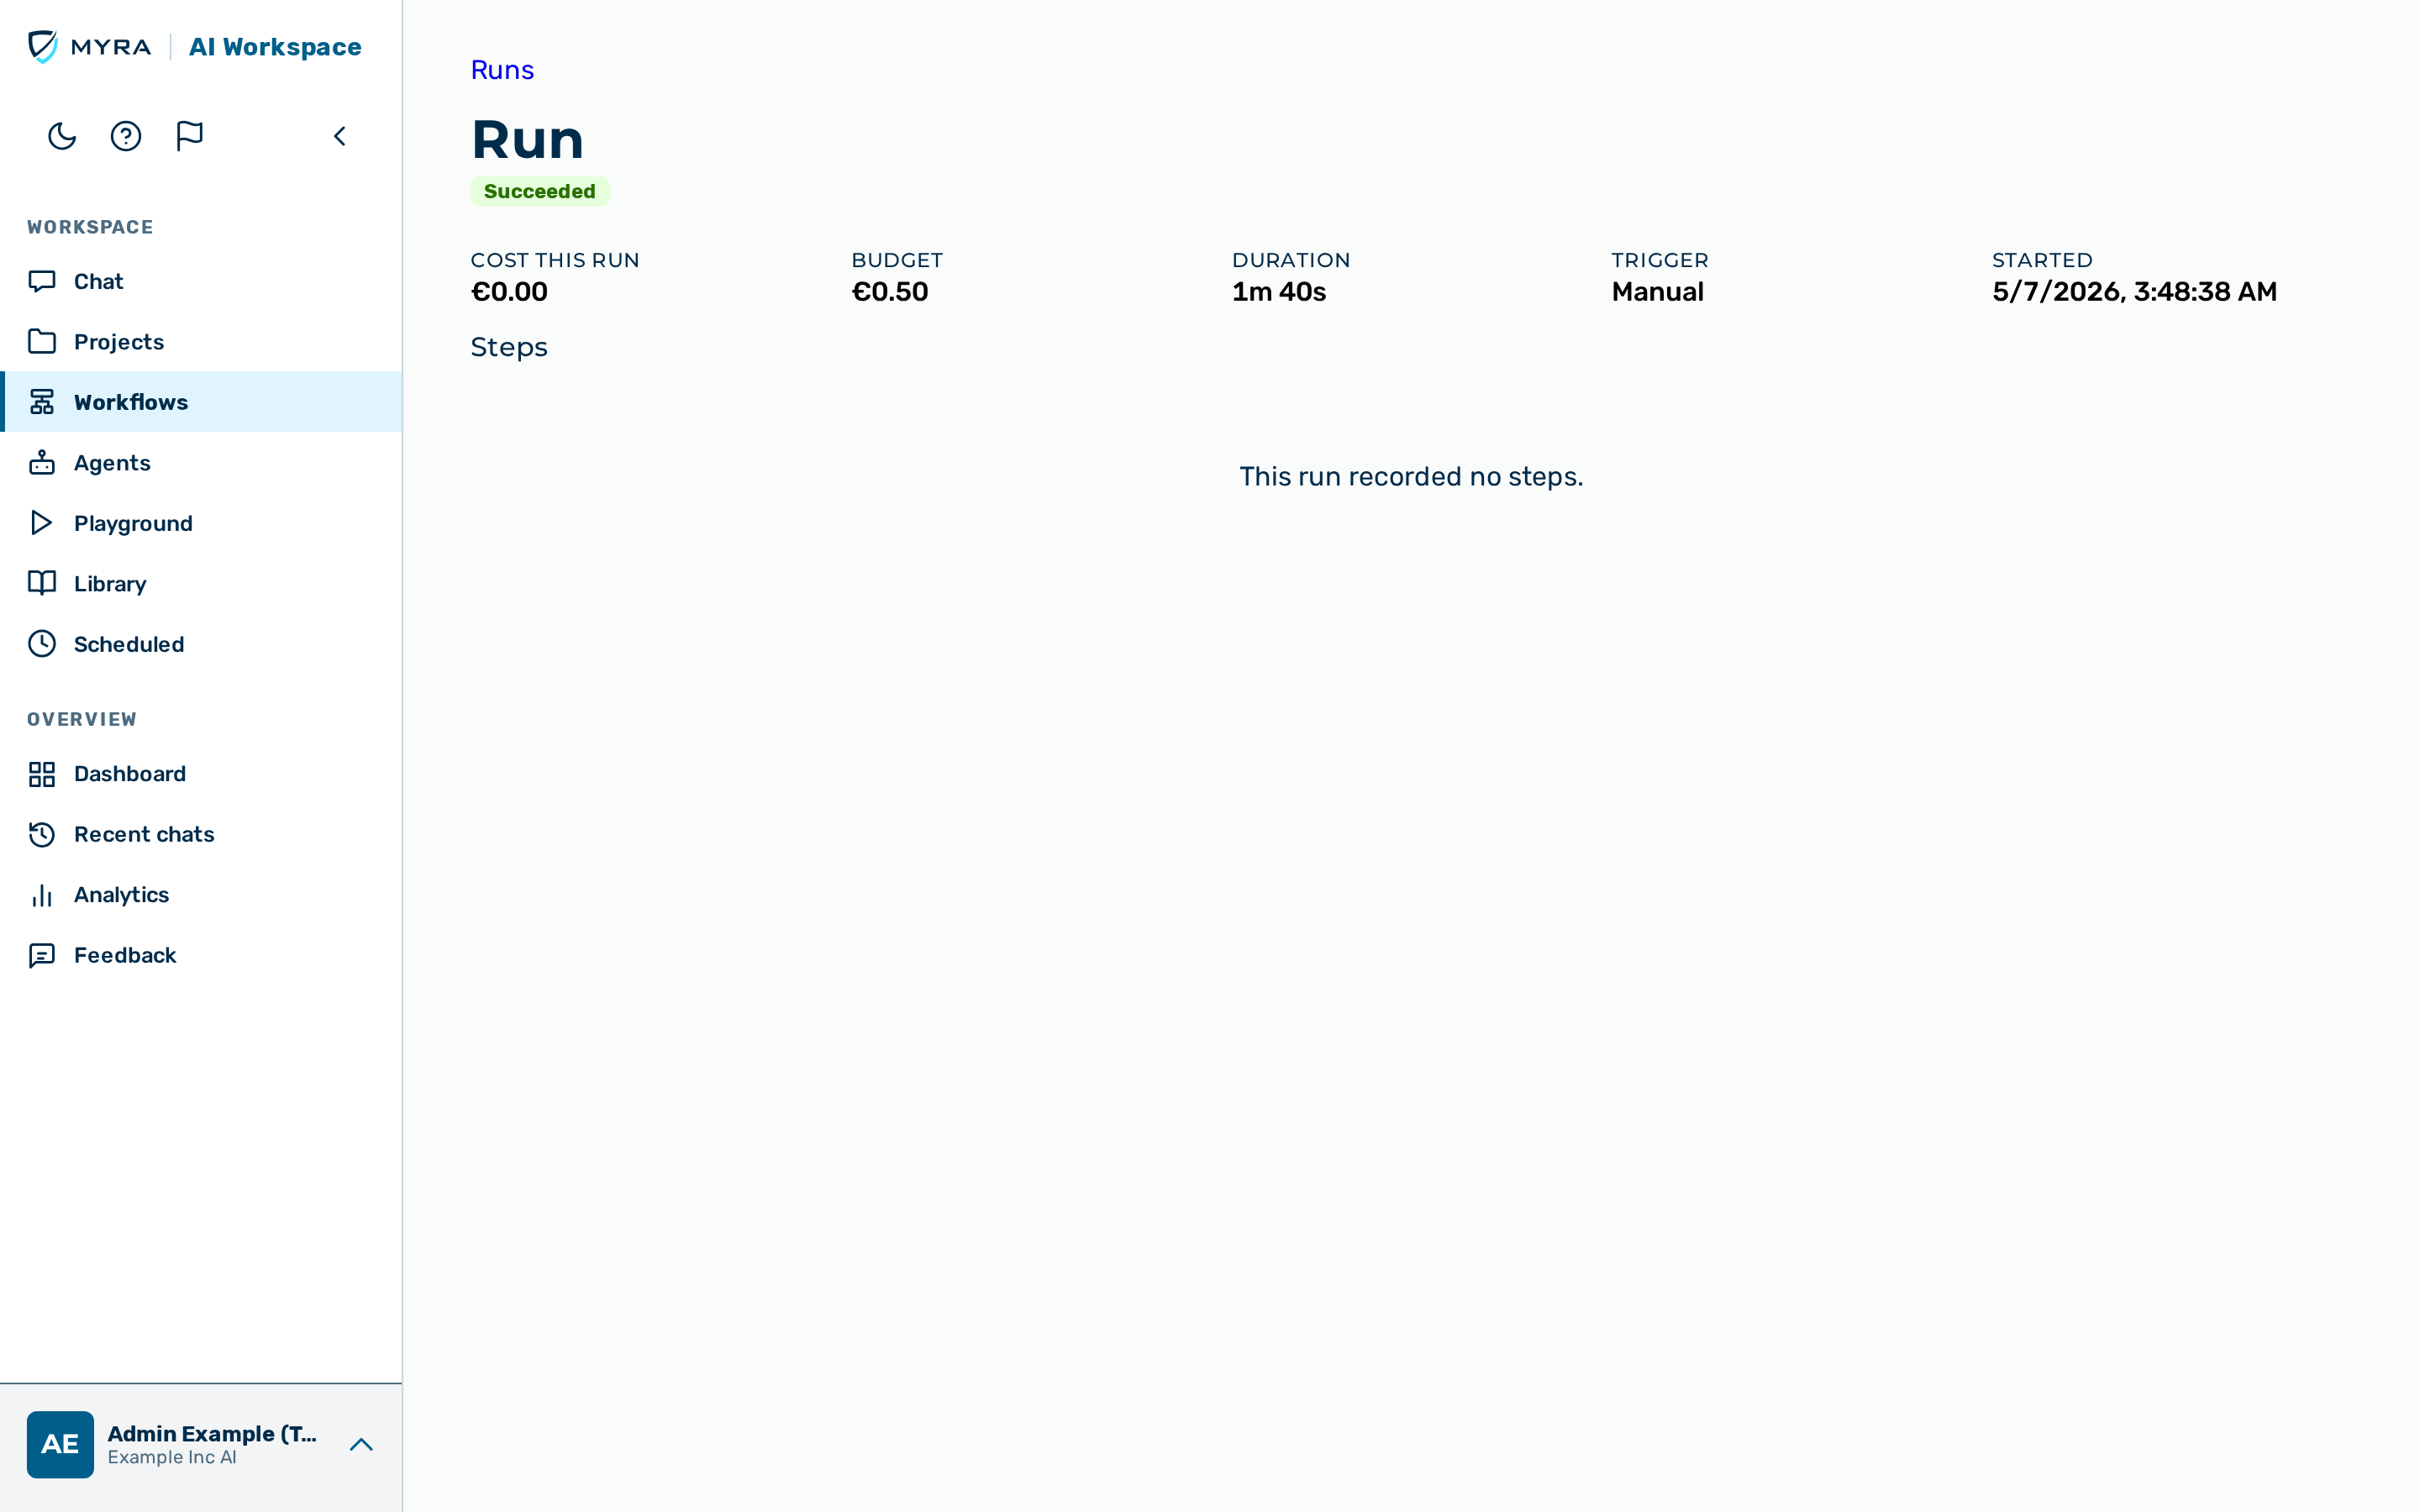Click the trigger value Manual
This screenshot has width=2420, height=1512.
1657,292
